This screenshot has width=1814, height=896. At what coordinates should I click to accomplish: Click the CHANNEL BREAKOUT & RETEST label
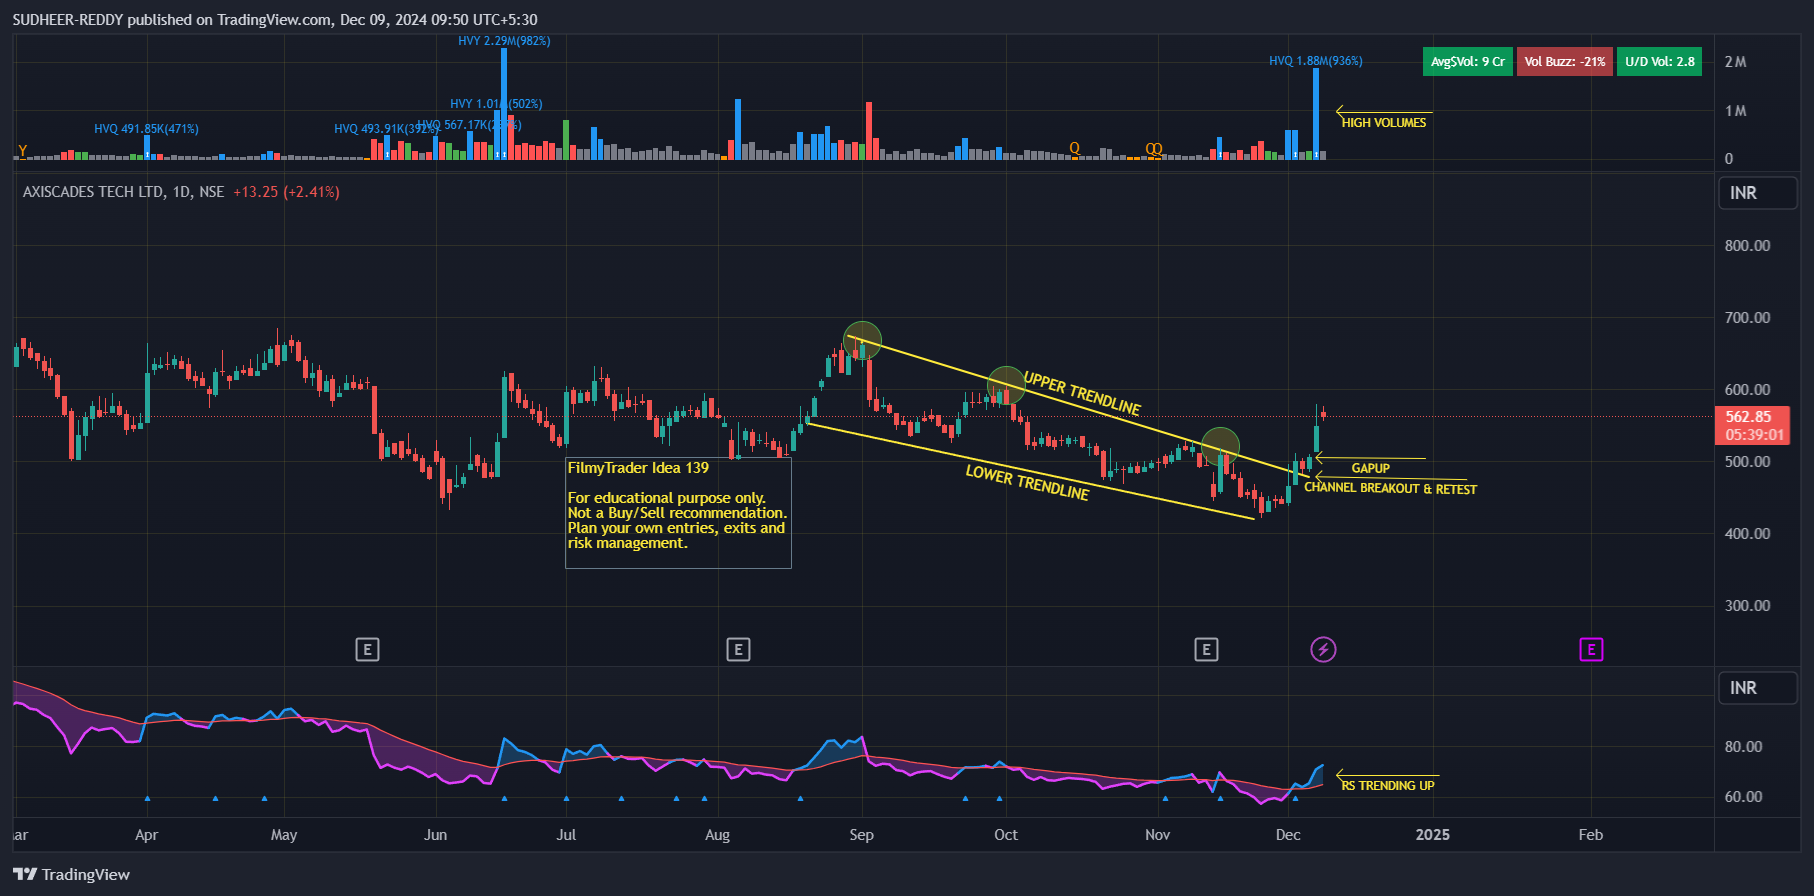tap(1390, 488)
